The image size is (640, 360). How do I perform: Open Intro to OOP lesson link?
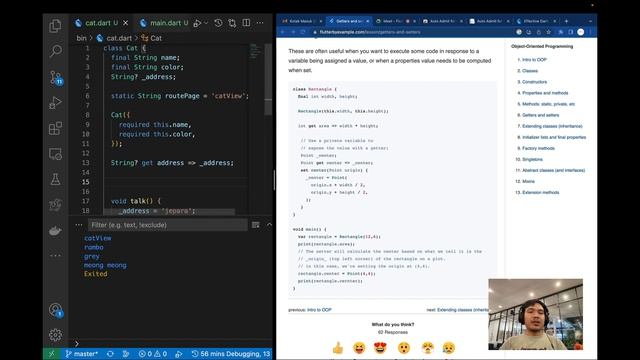coord(534,60)
